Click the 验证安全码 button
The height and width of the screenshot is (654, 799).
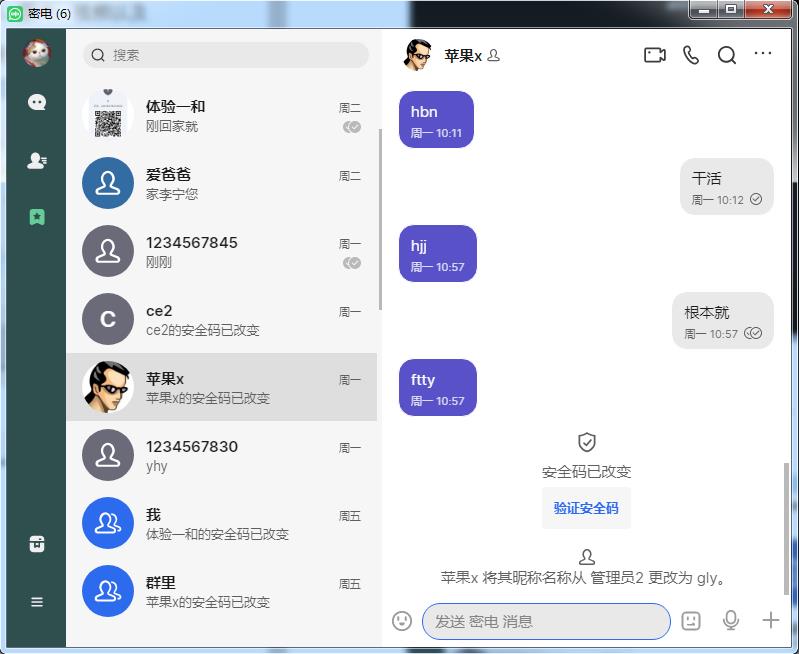(586, 508)
